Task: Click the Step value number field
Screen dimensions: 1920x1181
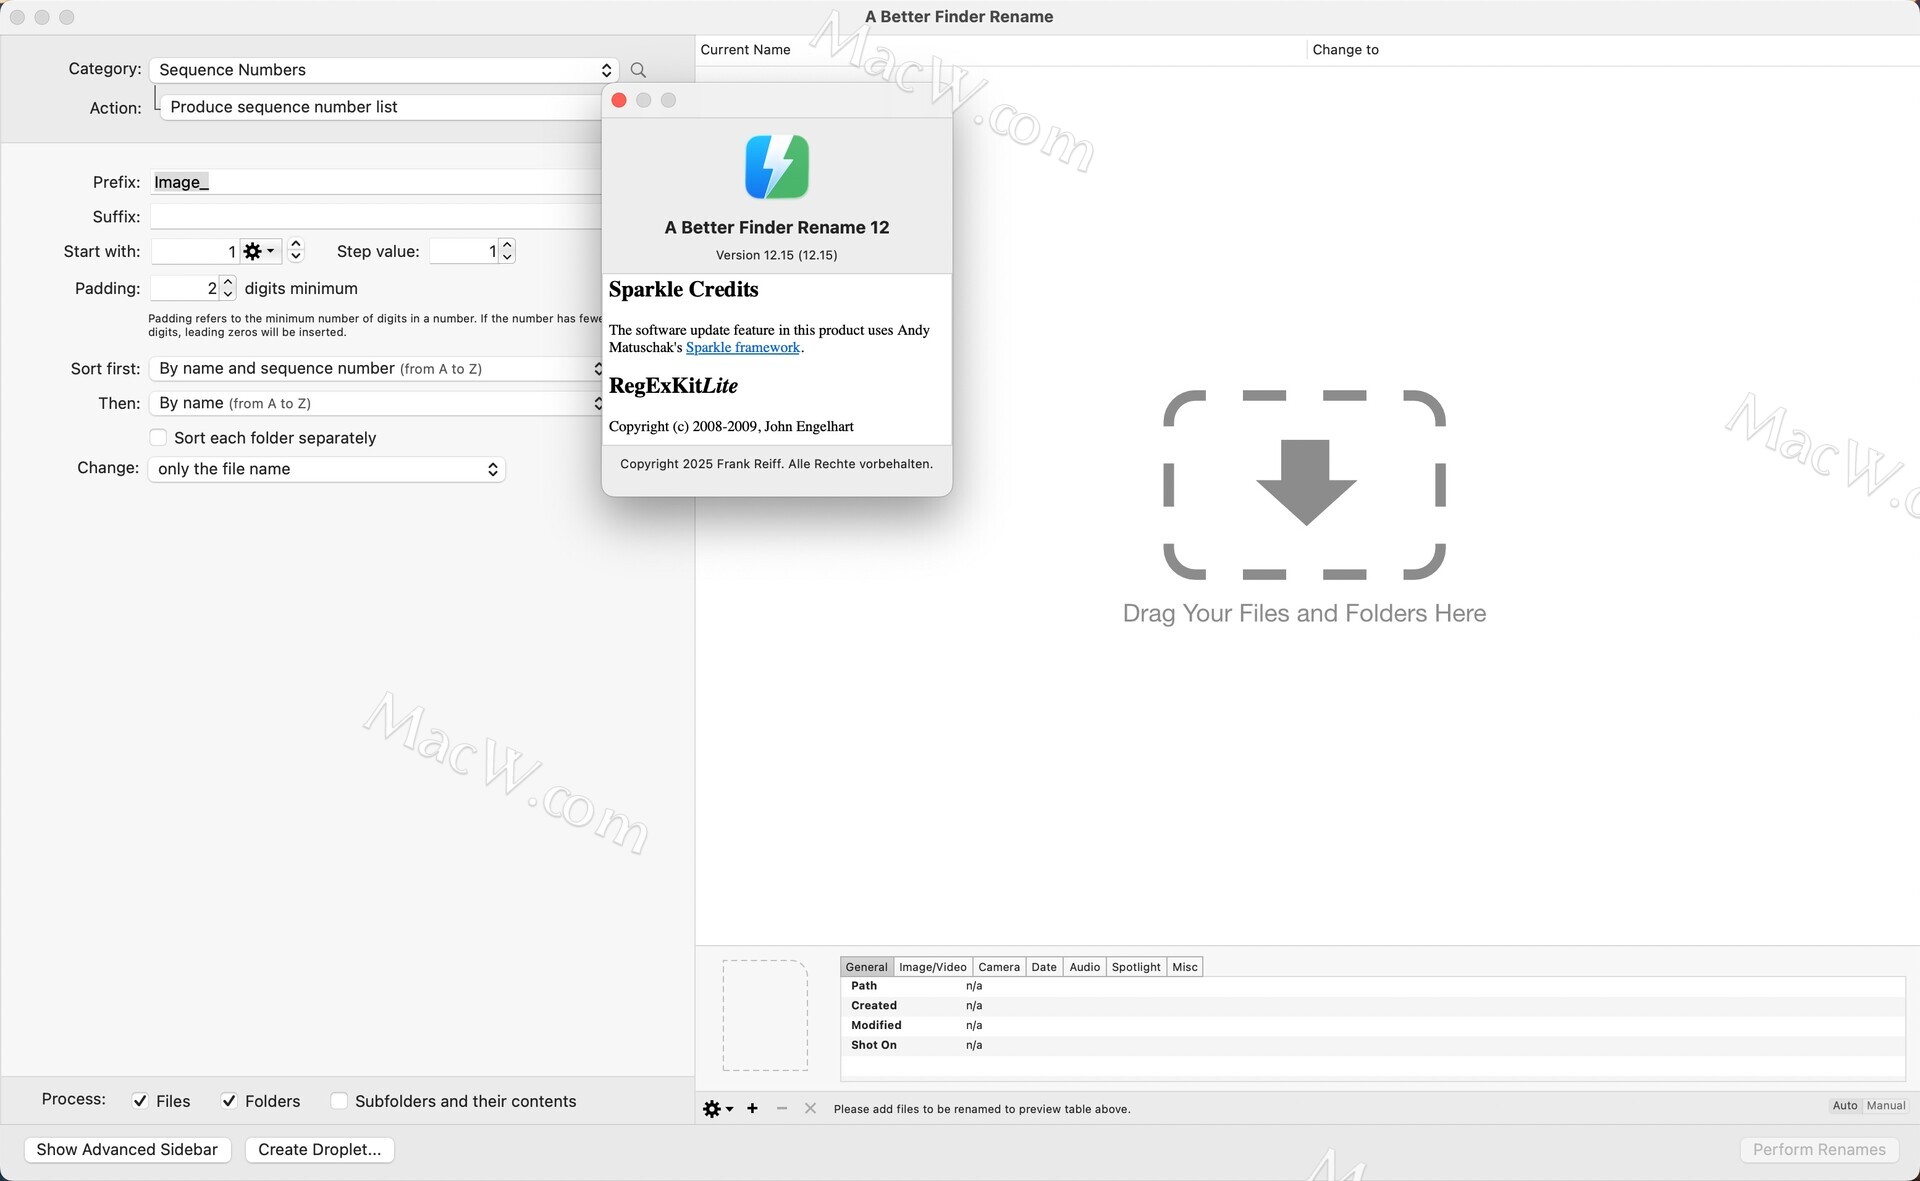Action: tap(464, 251)
